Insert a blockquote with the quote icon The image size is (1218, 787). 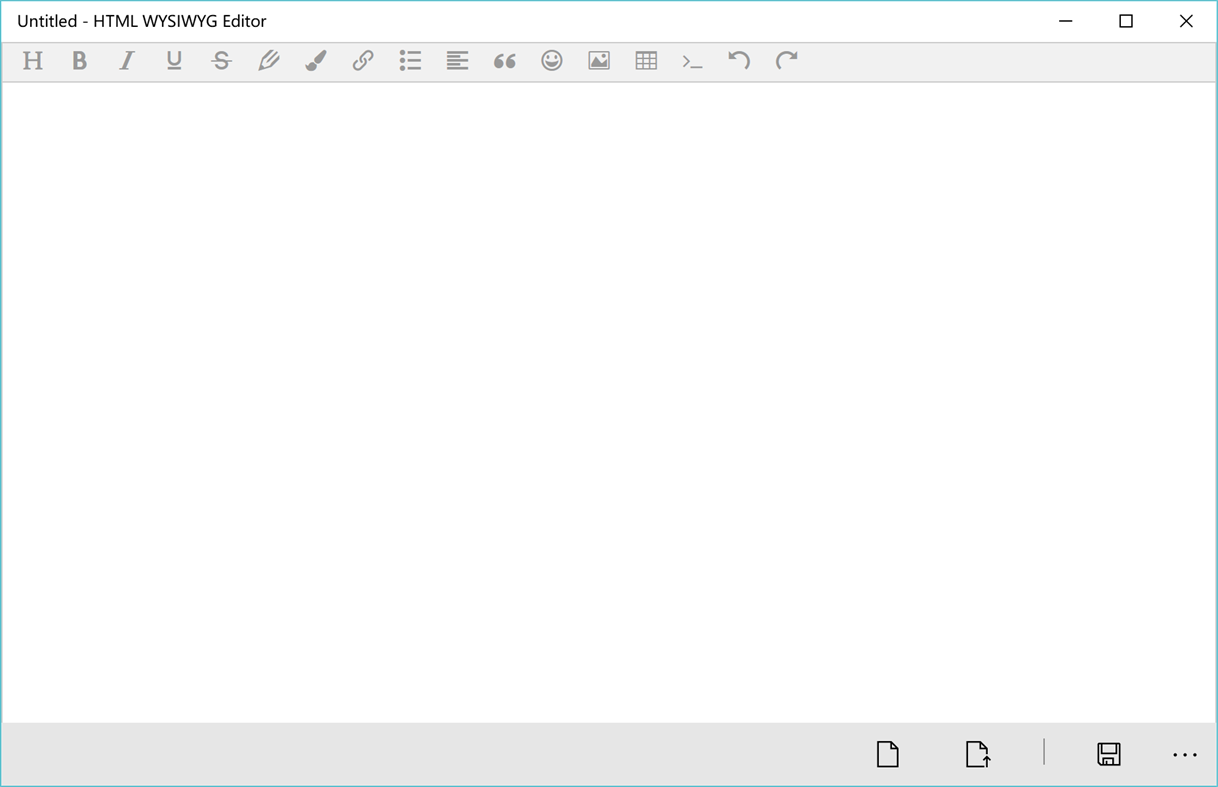coord(504,61)
